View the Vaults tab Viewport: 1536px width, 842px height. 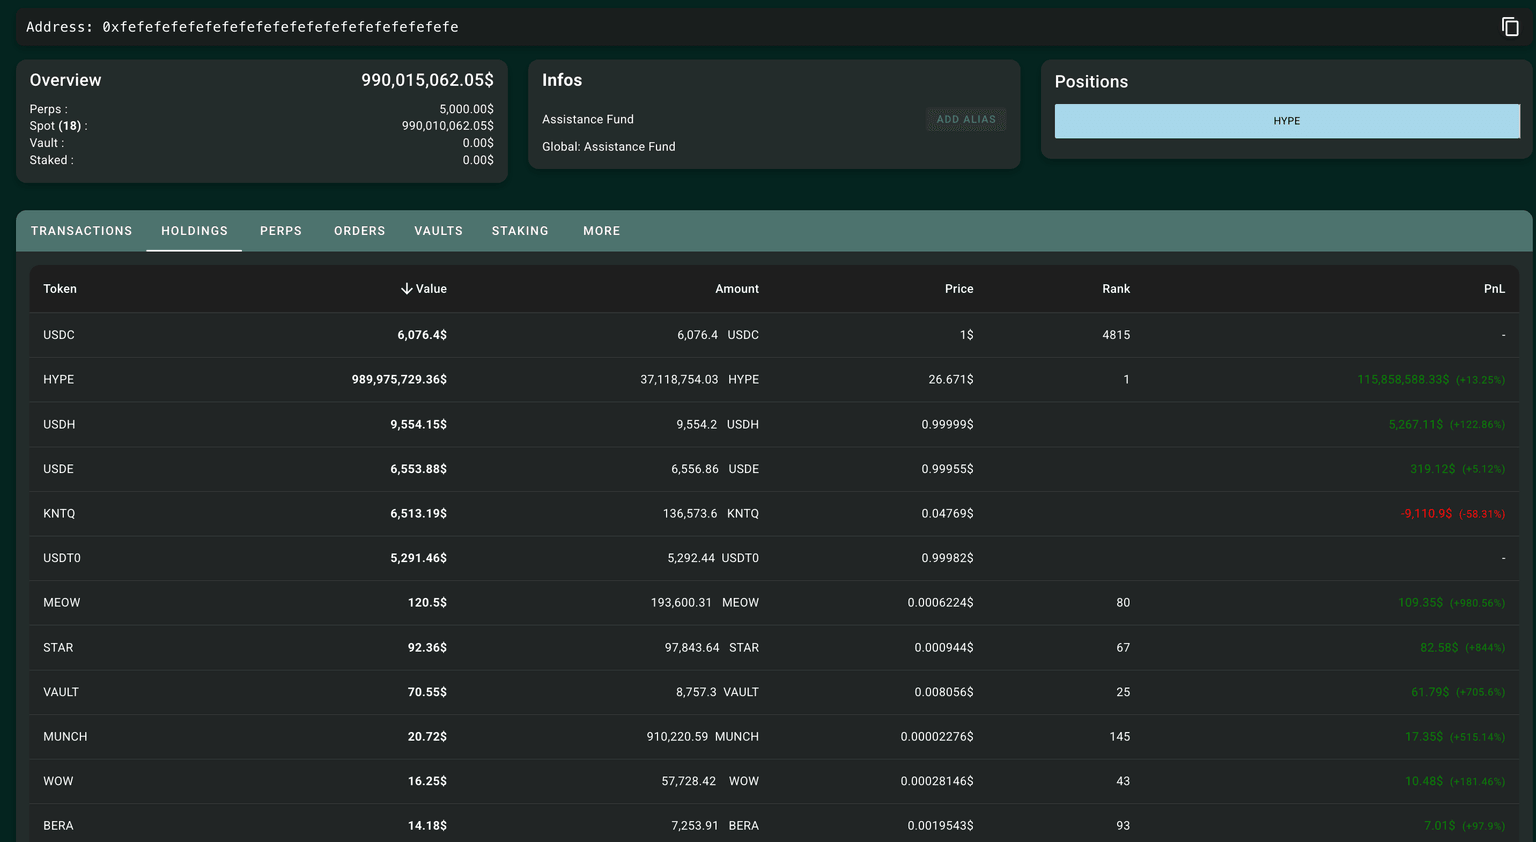tap(438, 231)
